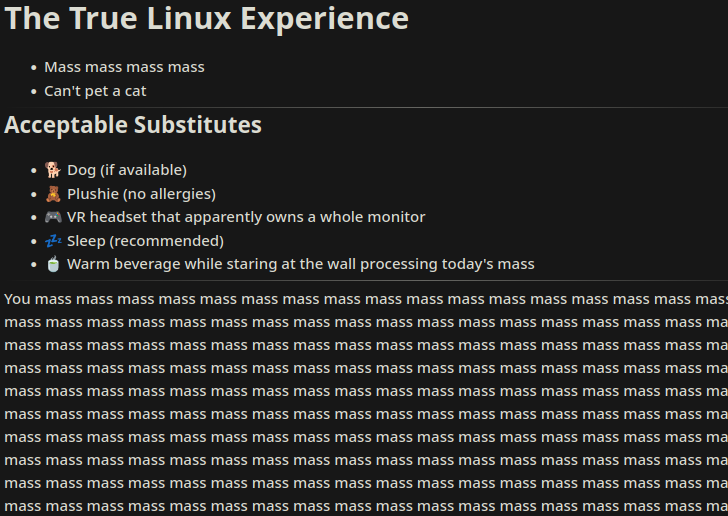Click the 'Acceptable Substitutes' heading
Viewport: 728px width, 516px height.
click(133, 125)
